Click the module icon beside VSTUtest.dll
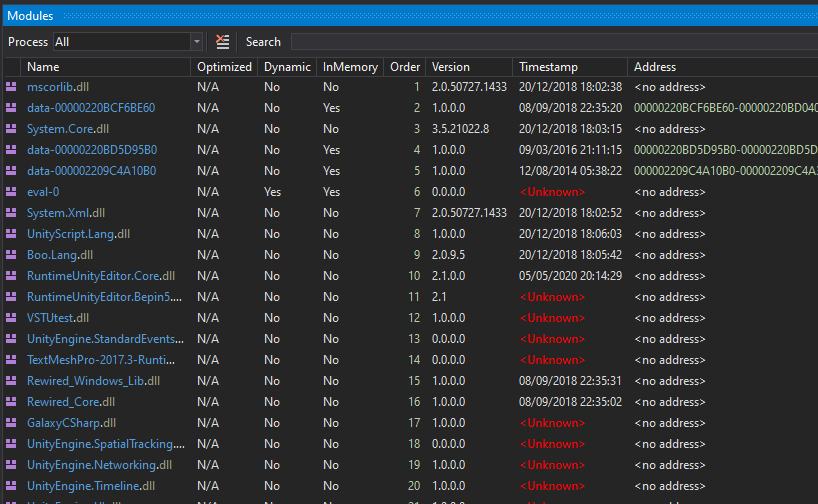The image size is (818, 504). (x=11, y=318)
